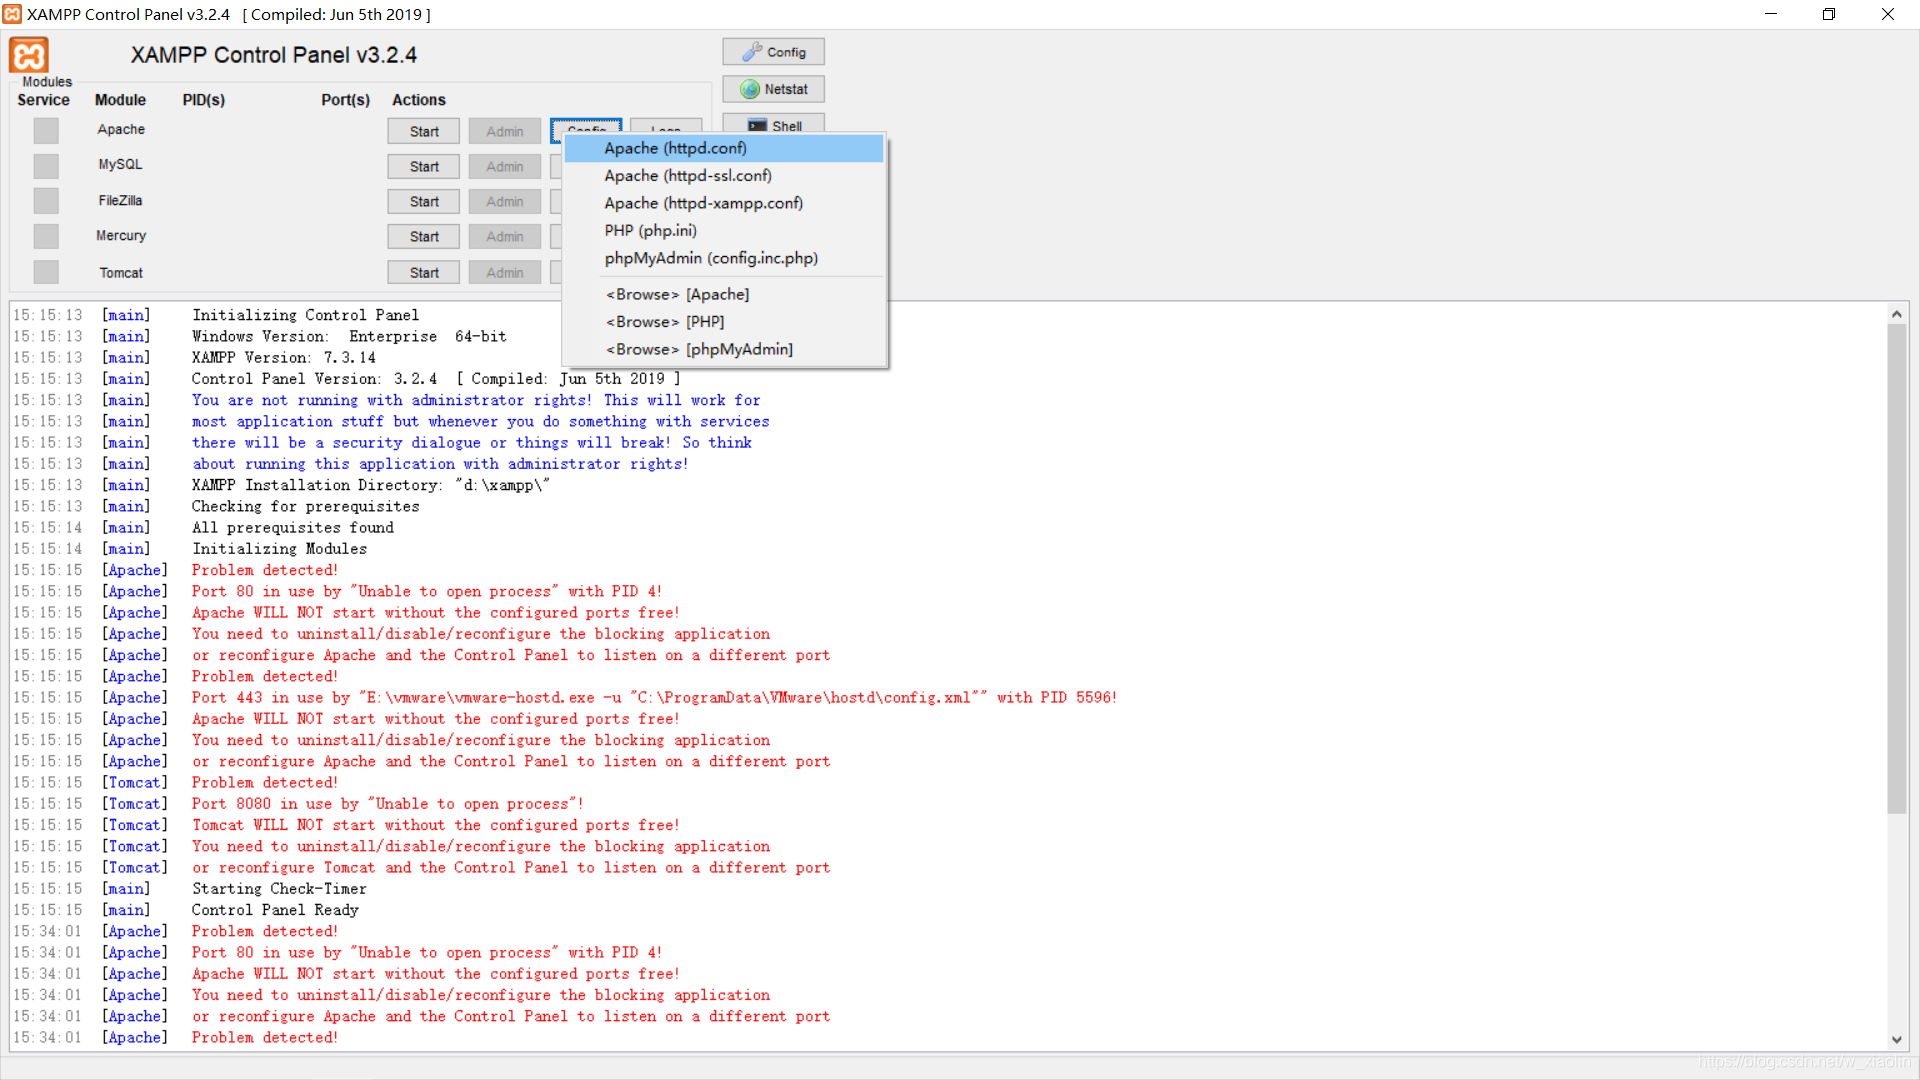Toggle the Apache service checkbox
The height and width of the screenshot is (1080, 1920).
[x=46, y=131]
